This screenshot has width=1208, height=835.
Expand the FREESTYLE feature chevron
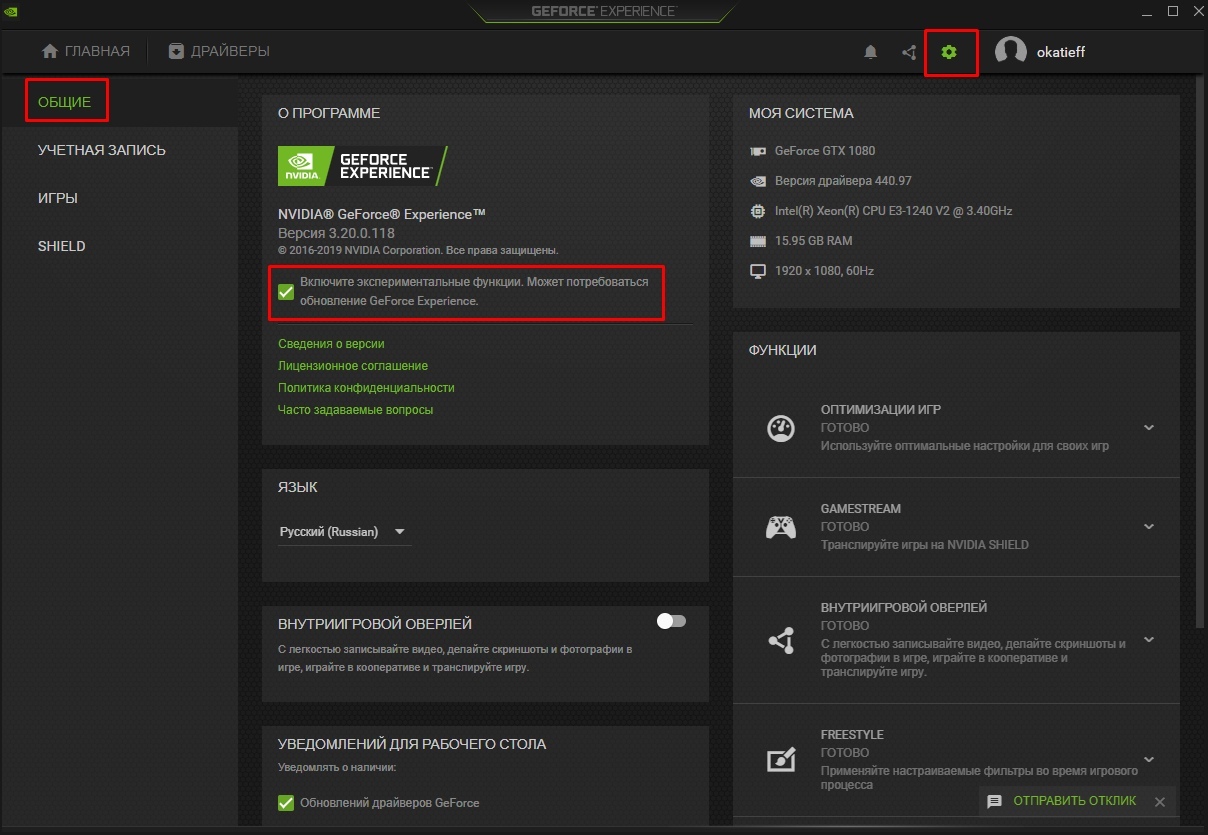click(x=1149, y=760)
